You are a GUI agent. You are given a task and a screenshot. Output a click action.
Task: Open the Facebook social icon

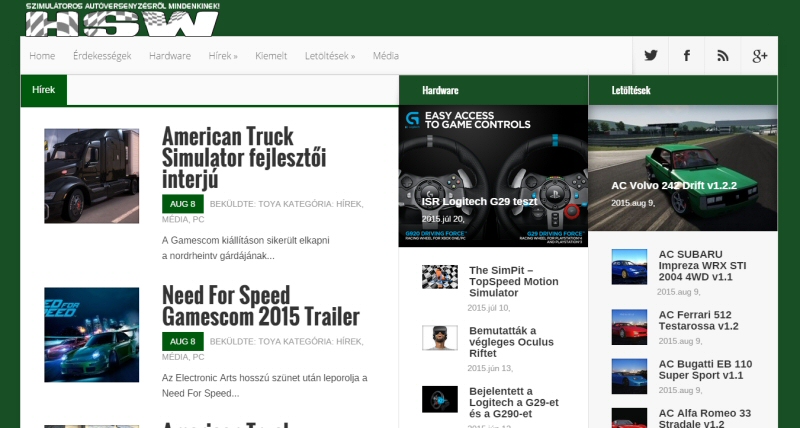click(687, 56)
